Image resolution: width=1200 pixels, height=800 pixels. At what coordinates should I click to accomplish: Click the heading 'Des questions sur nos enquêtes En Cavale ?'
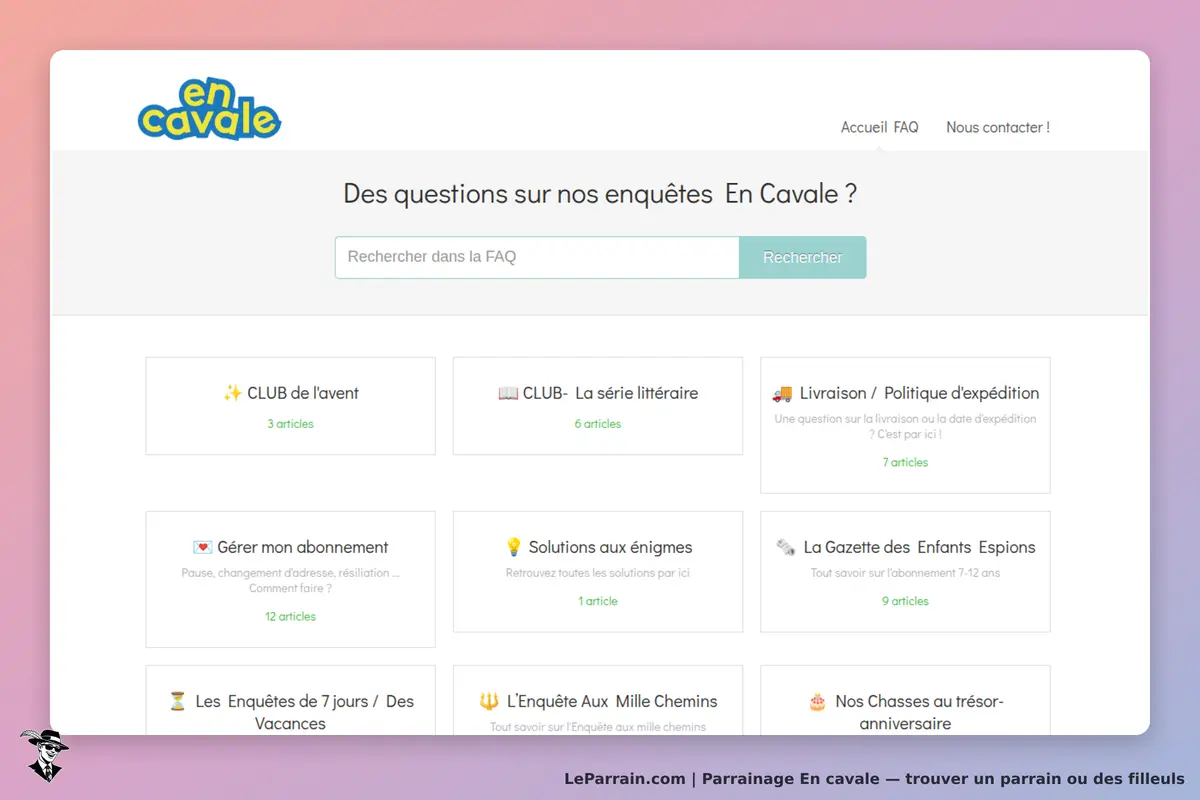(600, 193)
